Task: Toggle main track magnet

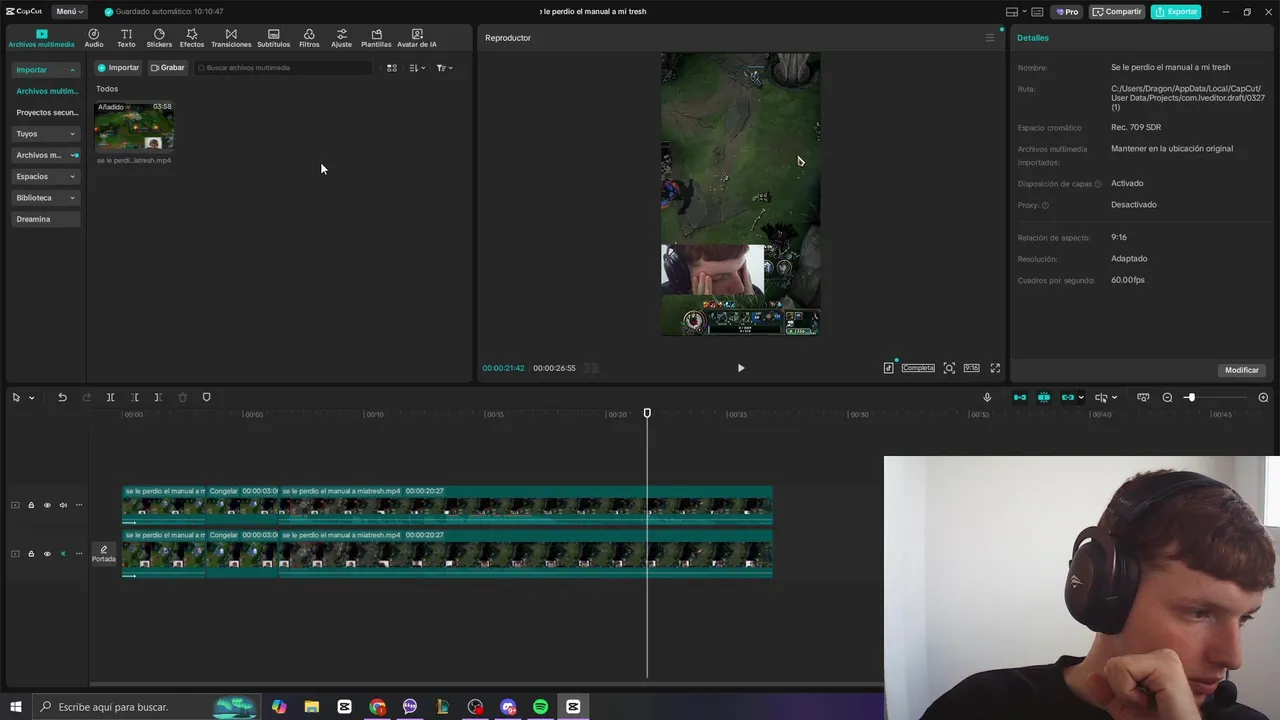Action: [1020, 398]
